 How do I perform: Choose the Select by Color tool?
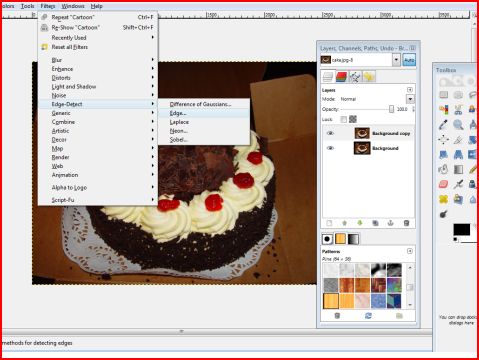(x=443, y=110)
